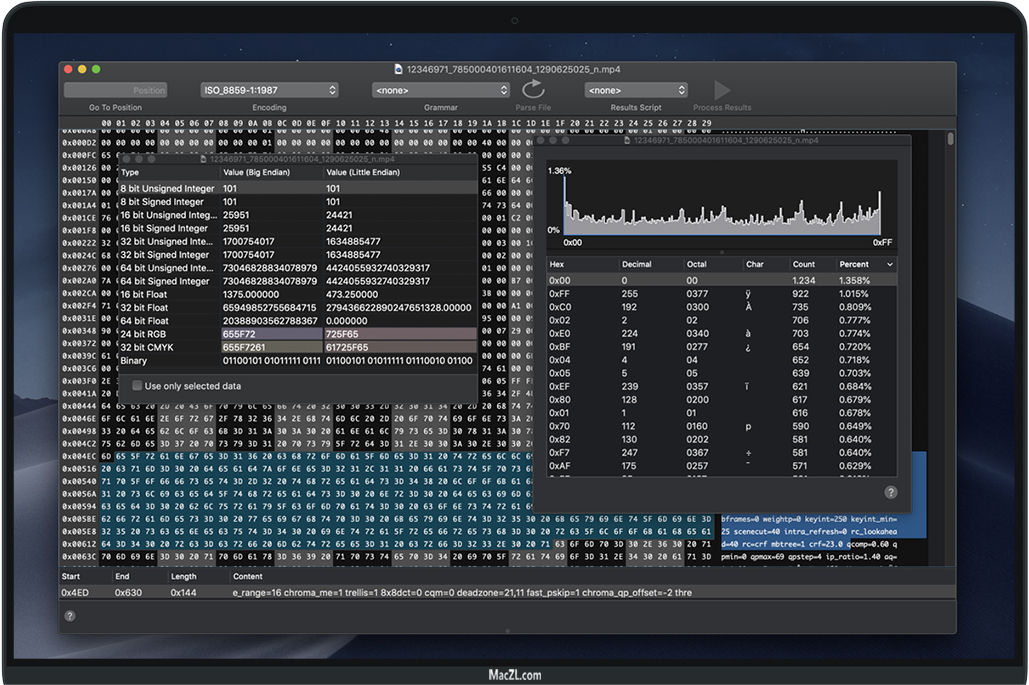Enable Use only selected data checkbox
Image resolution: width=1029 pixels, height=685 pixels.
pos(137,386)
